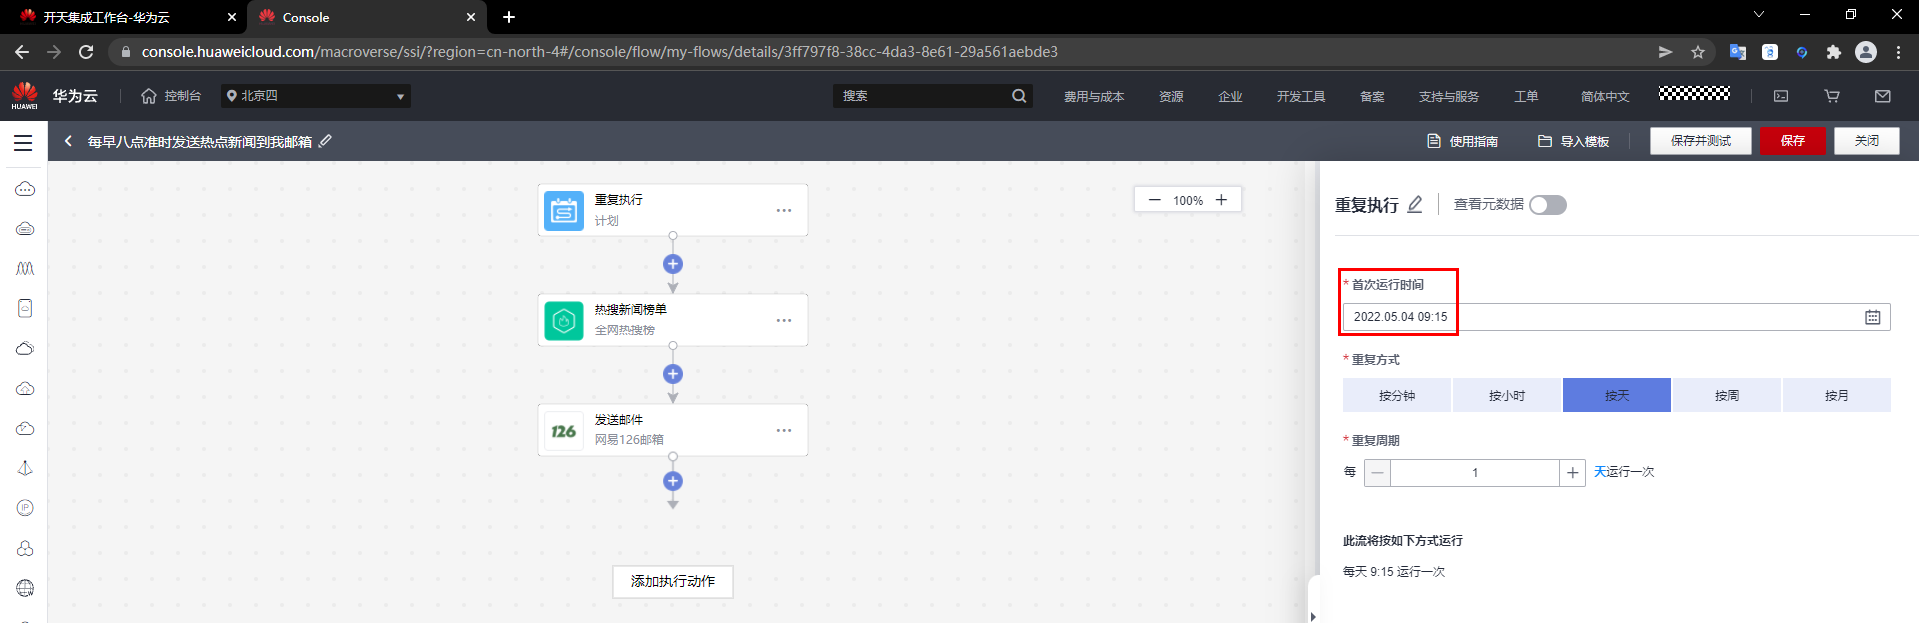Open the 备案 menu
This screenshot has width=1919, height=623.
(1372, 97)
